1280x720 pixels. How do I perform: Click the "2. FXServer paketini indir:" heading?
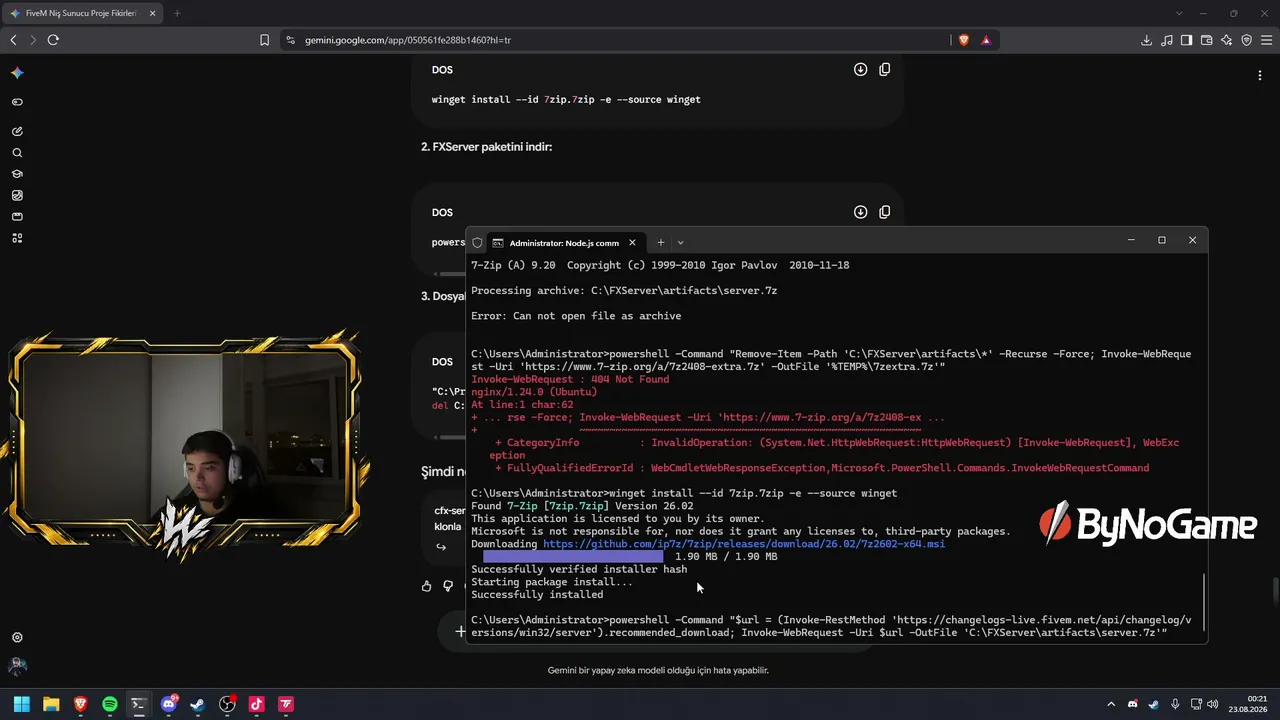(x=486, y=147)
